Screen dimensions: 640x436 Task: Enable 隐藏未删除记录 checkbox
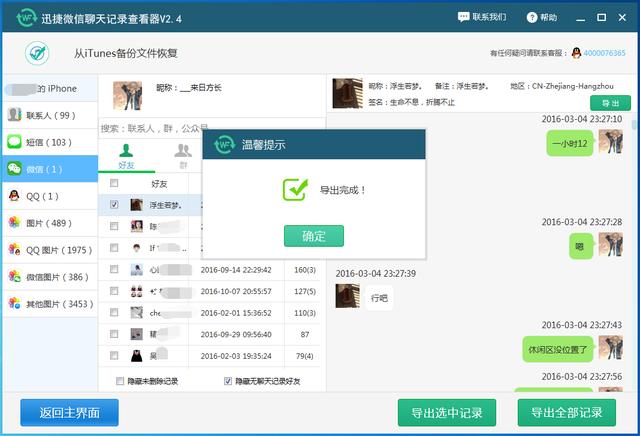[120, 381]
